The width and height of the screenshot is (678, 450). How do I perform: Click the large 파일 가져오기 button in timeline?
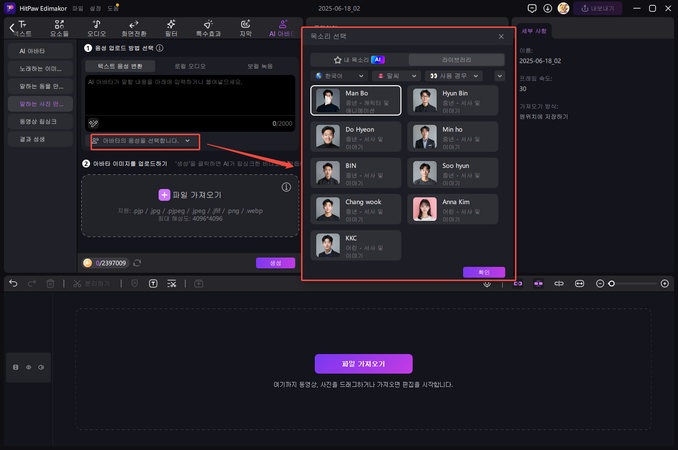click(364, 364)
